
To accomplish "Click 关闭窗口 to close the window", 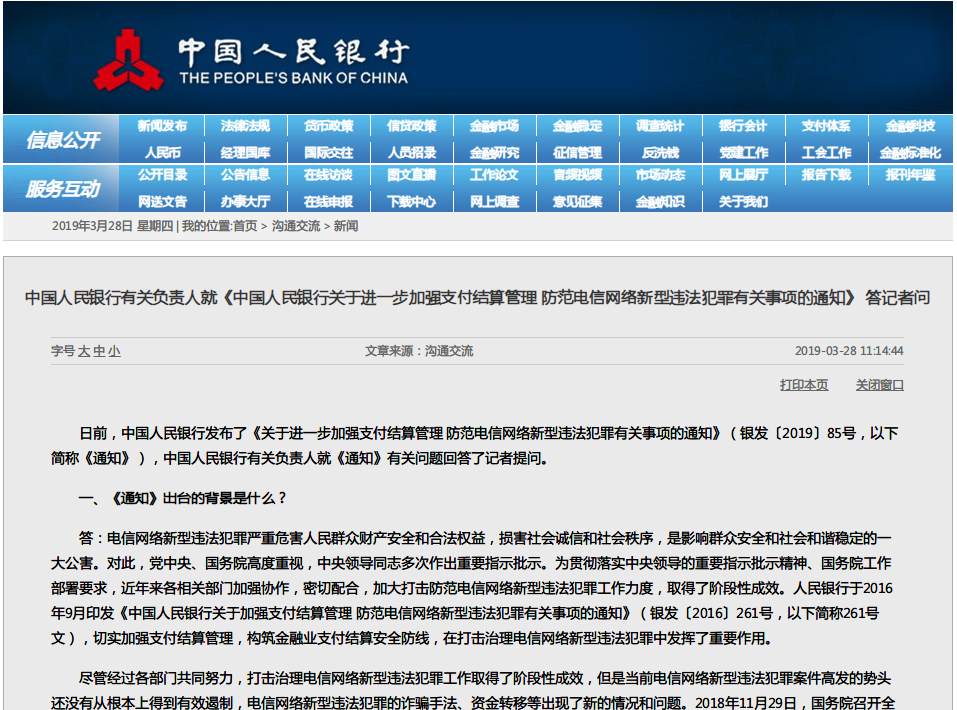I will click(x=879, y=385).
